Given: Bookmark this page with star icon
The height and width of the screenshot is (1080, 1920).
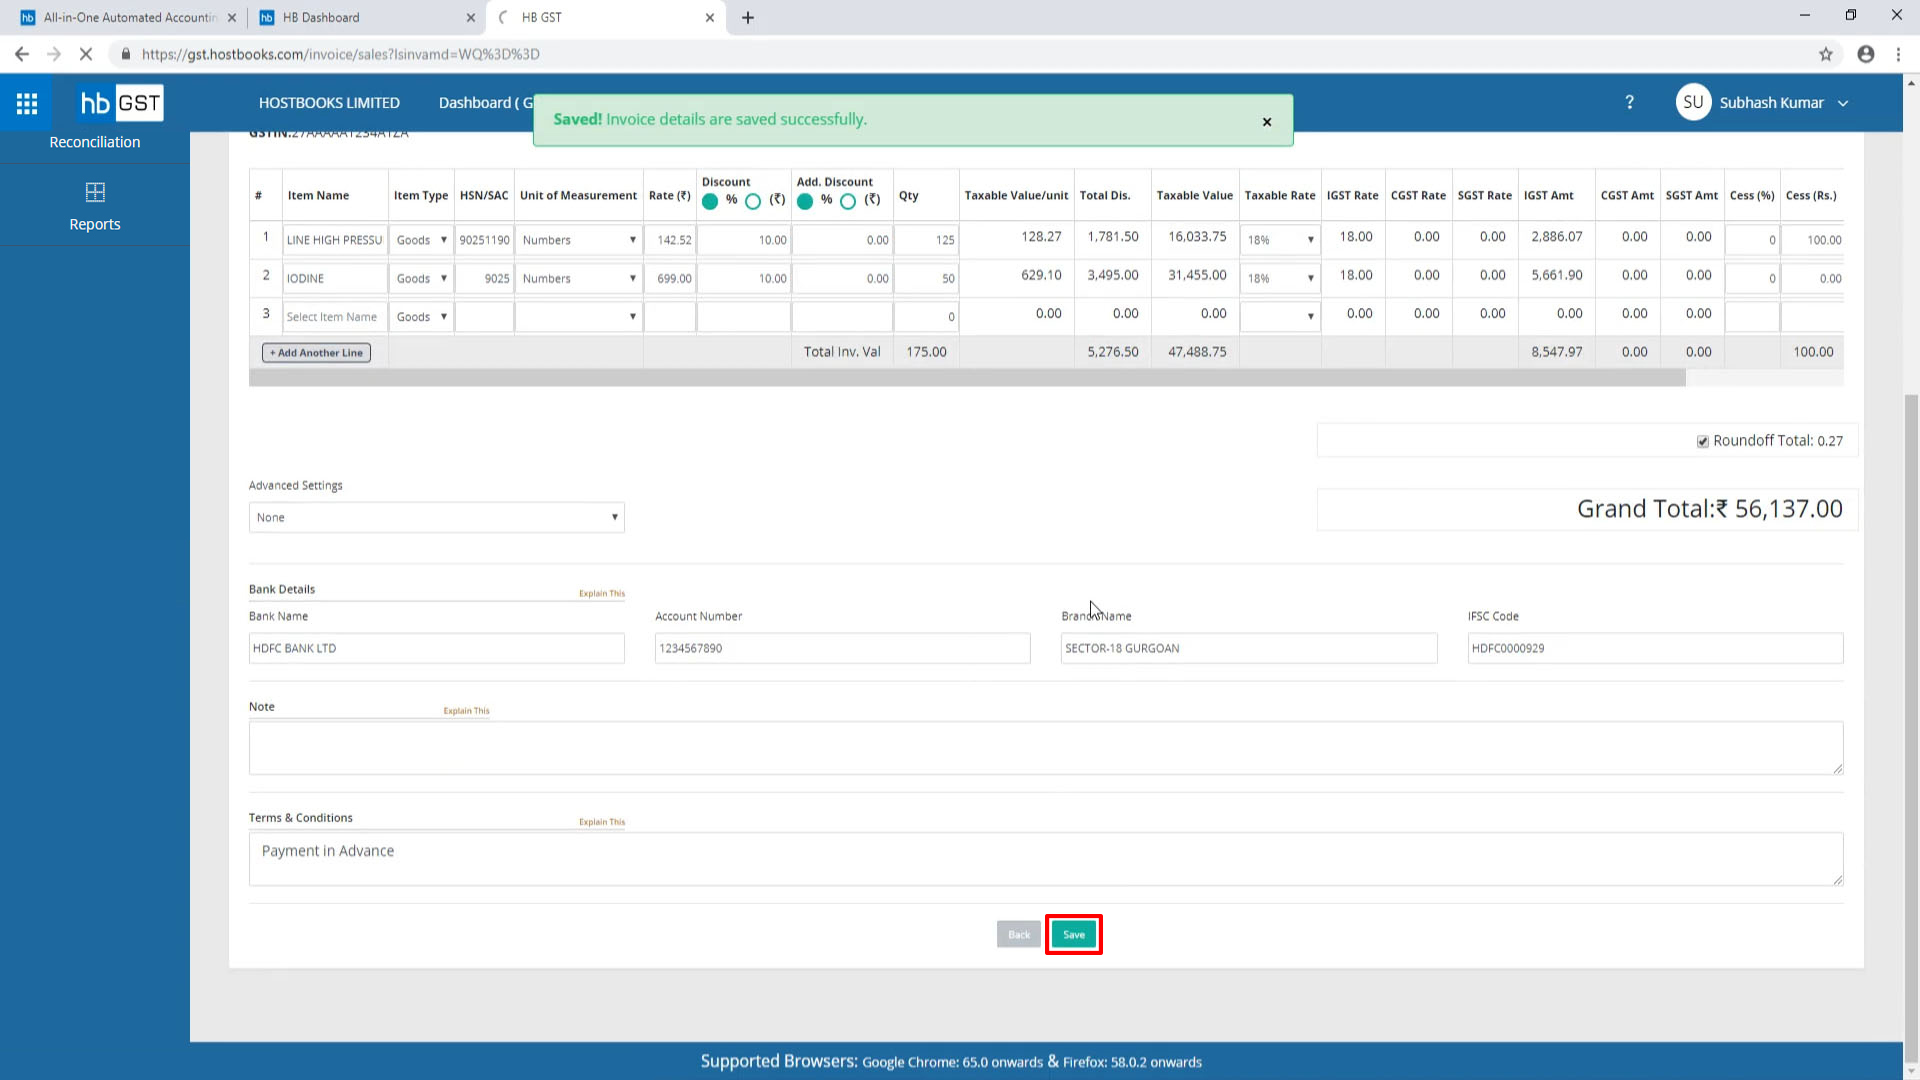Looking at the screenshot, I should pyautogui.click(x=1826, y=54).
